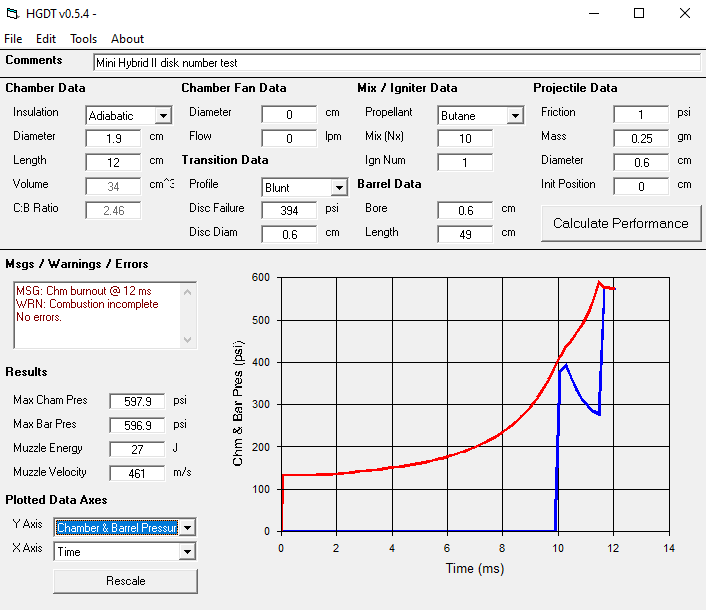Click the Rescale button

[x=125, y=580]
